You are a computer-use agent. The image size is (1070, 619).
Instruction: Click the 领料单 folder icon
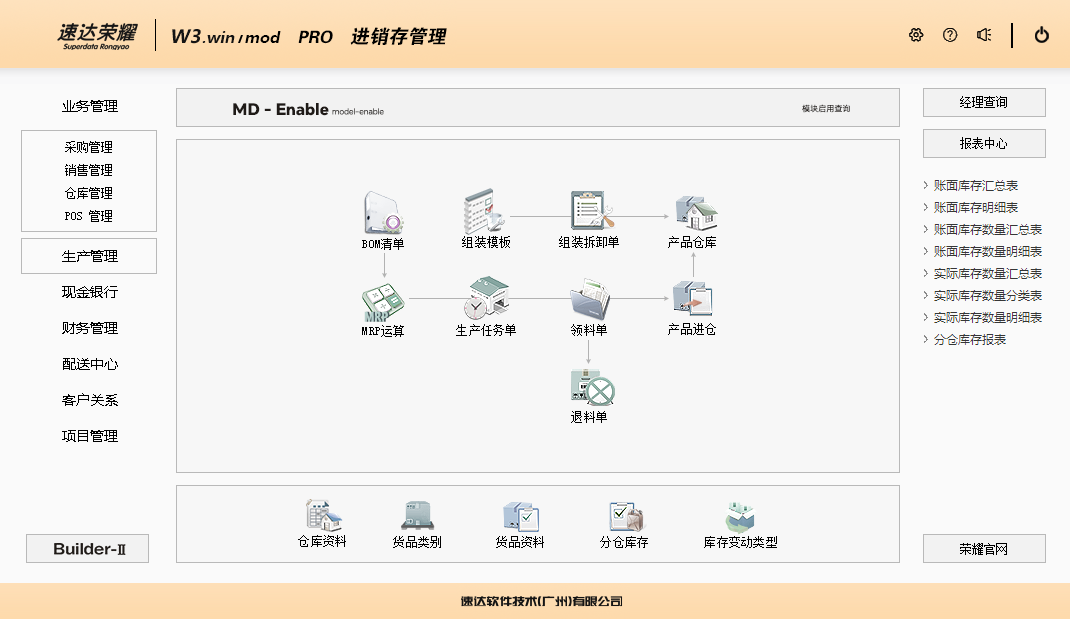click(x=589, y=299)
